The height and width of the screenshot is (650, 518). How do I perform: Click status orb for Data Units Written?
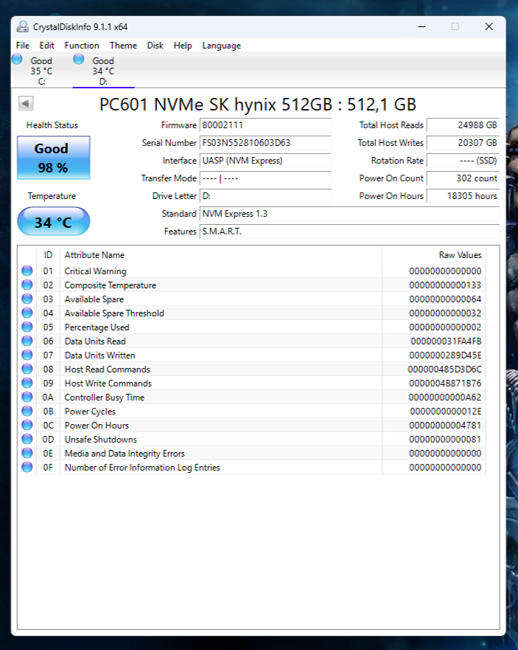point(27,355)
